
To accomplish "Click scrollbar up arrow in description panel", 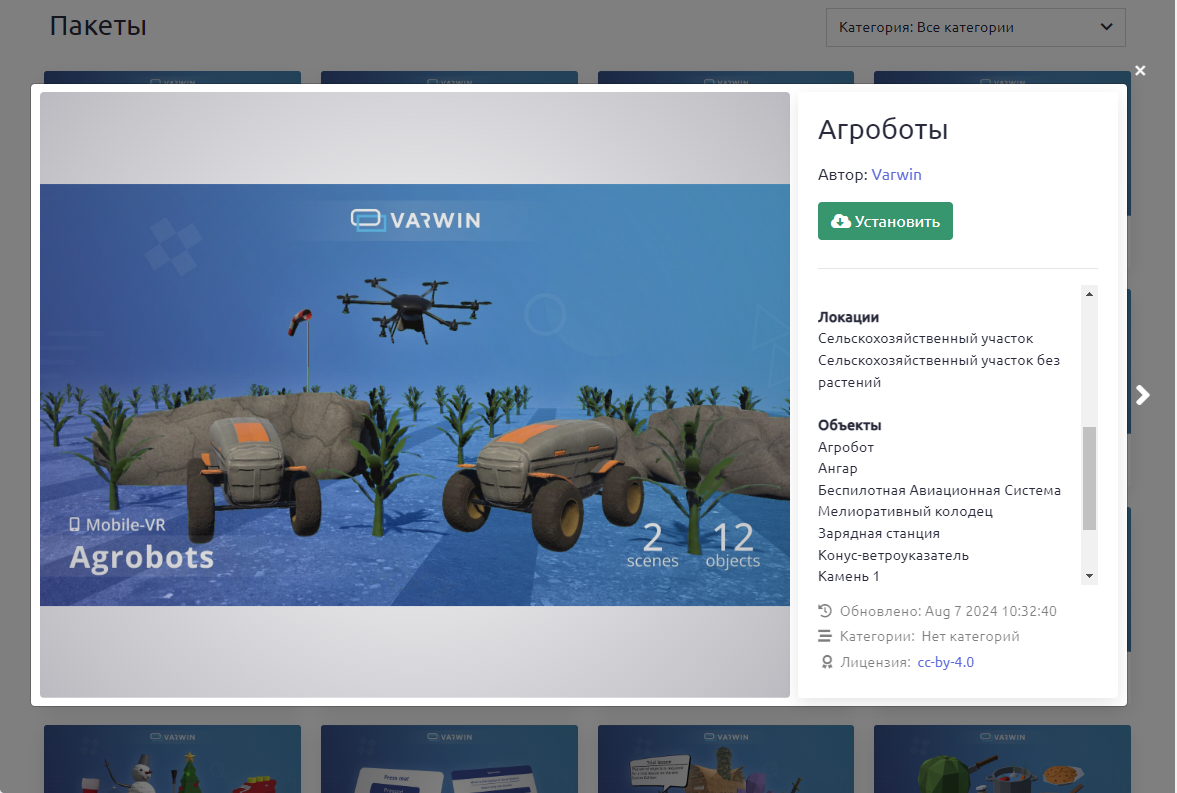I will coord(1090,294).
